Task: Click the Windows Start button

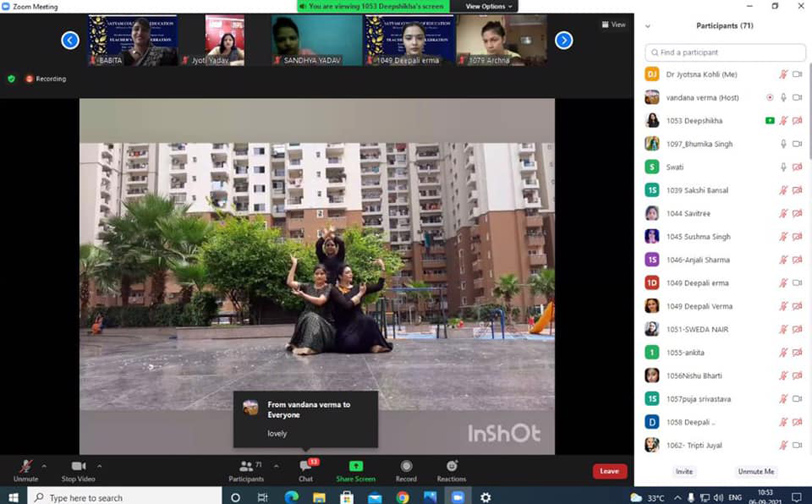Action: click(x=13, y=497)
